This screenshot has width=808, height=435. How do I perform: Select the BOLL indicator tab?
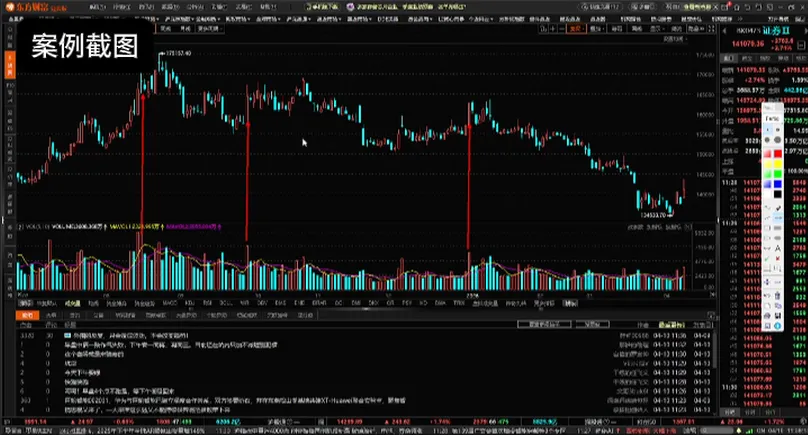(226, 304)
